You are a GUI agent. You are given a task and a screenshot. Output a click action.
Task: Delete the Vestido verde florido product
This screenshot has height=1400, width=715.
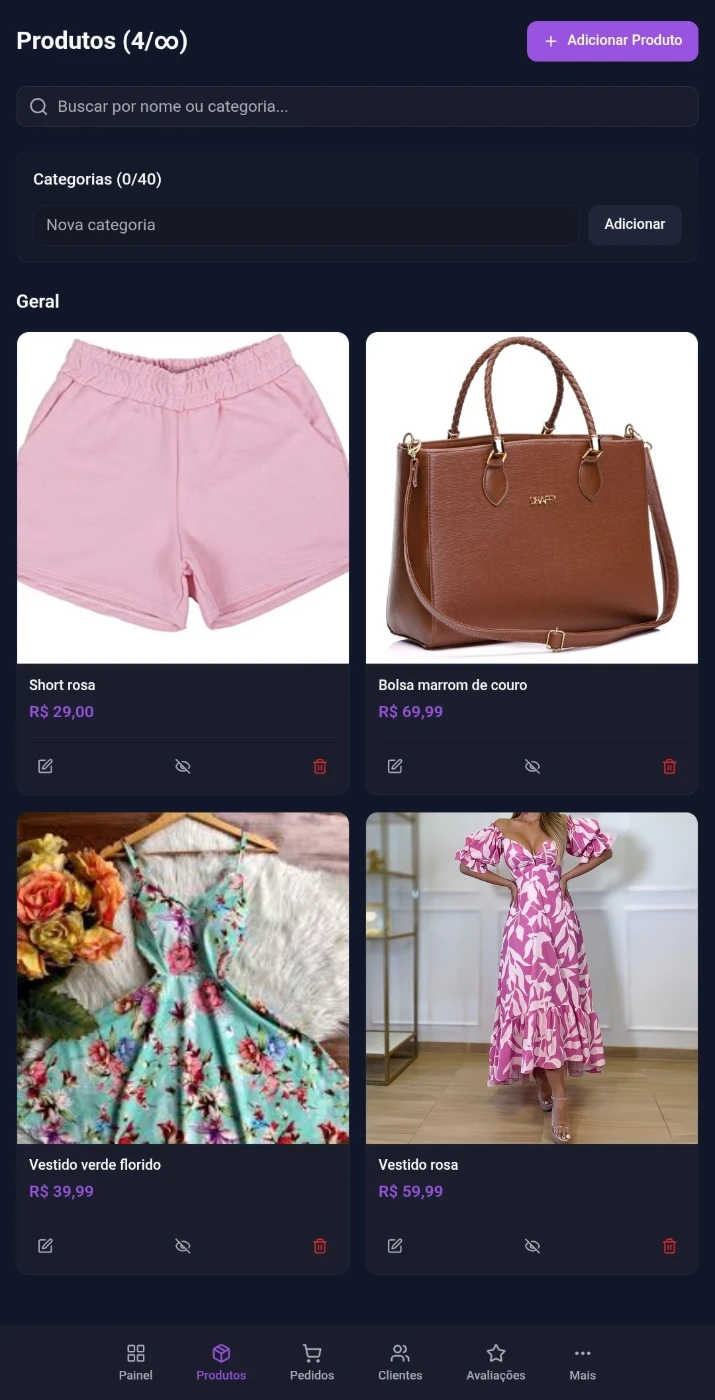coord(320,1246)
